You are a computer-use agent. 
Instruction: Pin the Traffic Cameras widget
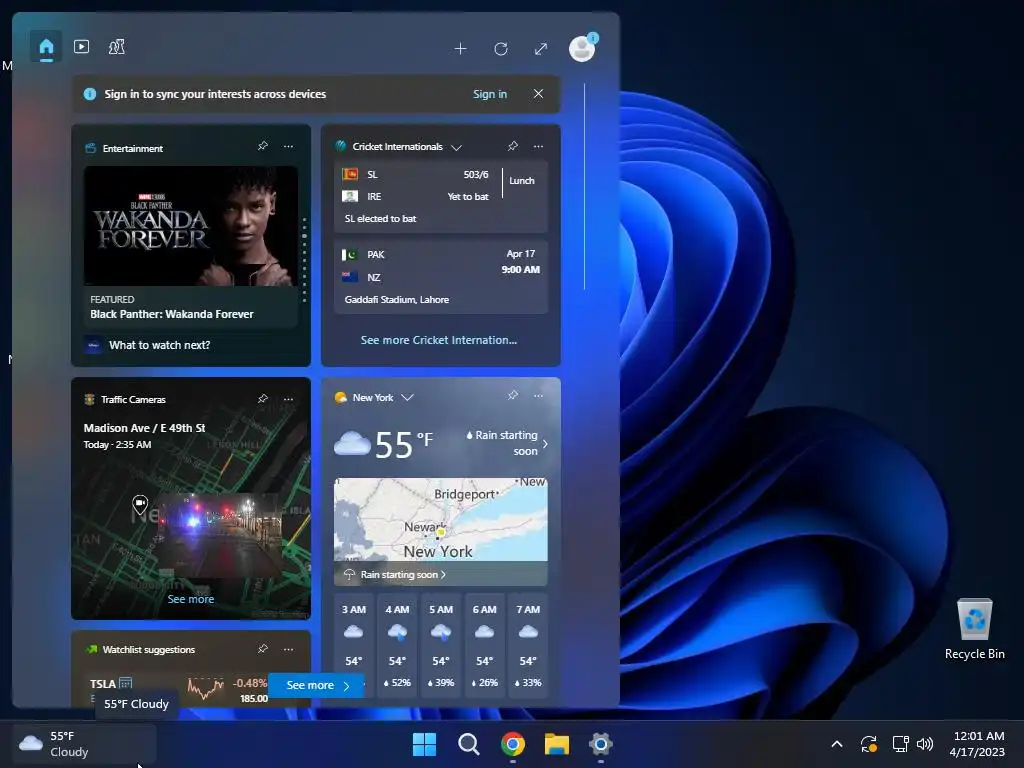click(263, 398)
